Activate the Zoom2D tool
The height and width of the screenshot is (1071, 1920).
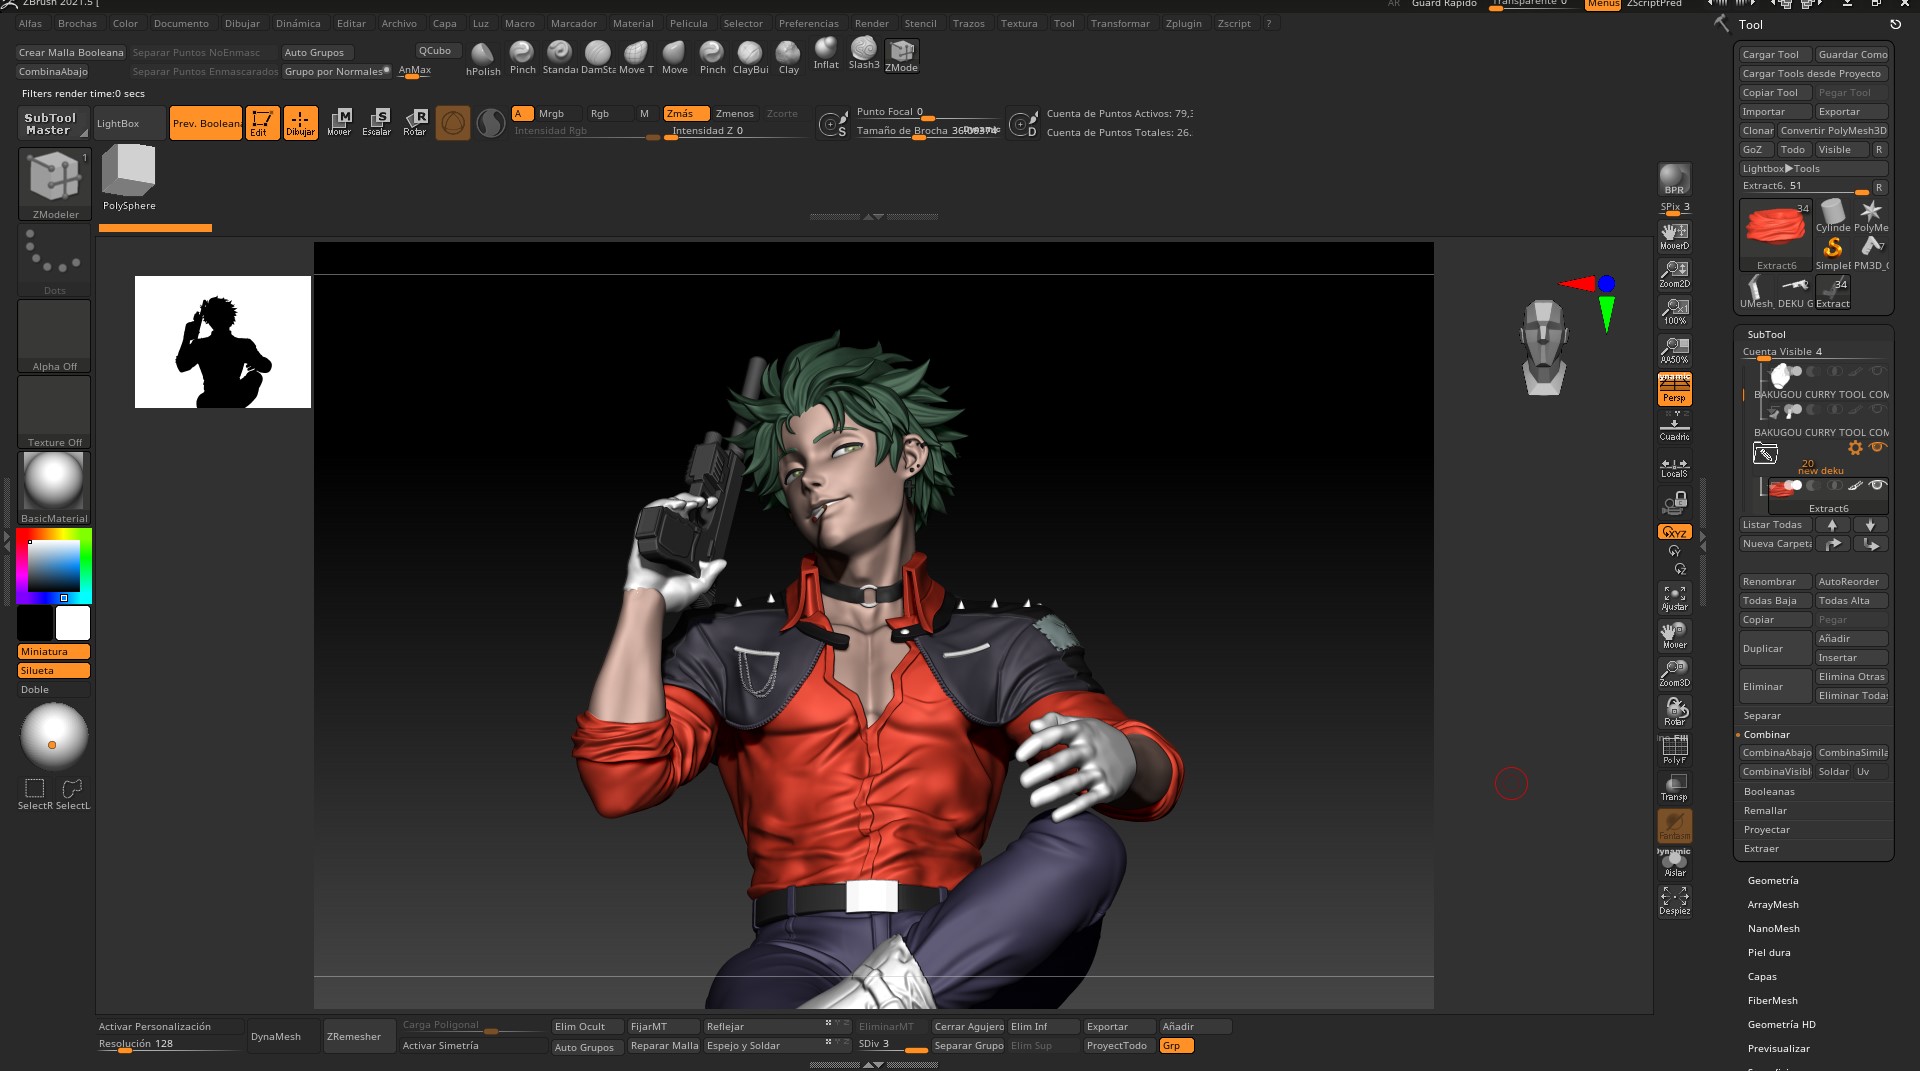1674,274
